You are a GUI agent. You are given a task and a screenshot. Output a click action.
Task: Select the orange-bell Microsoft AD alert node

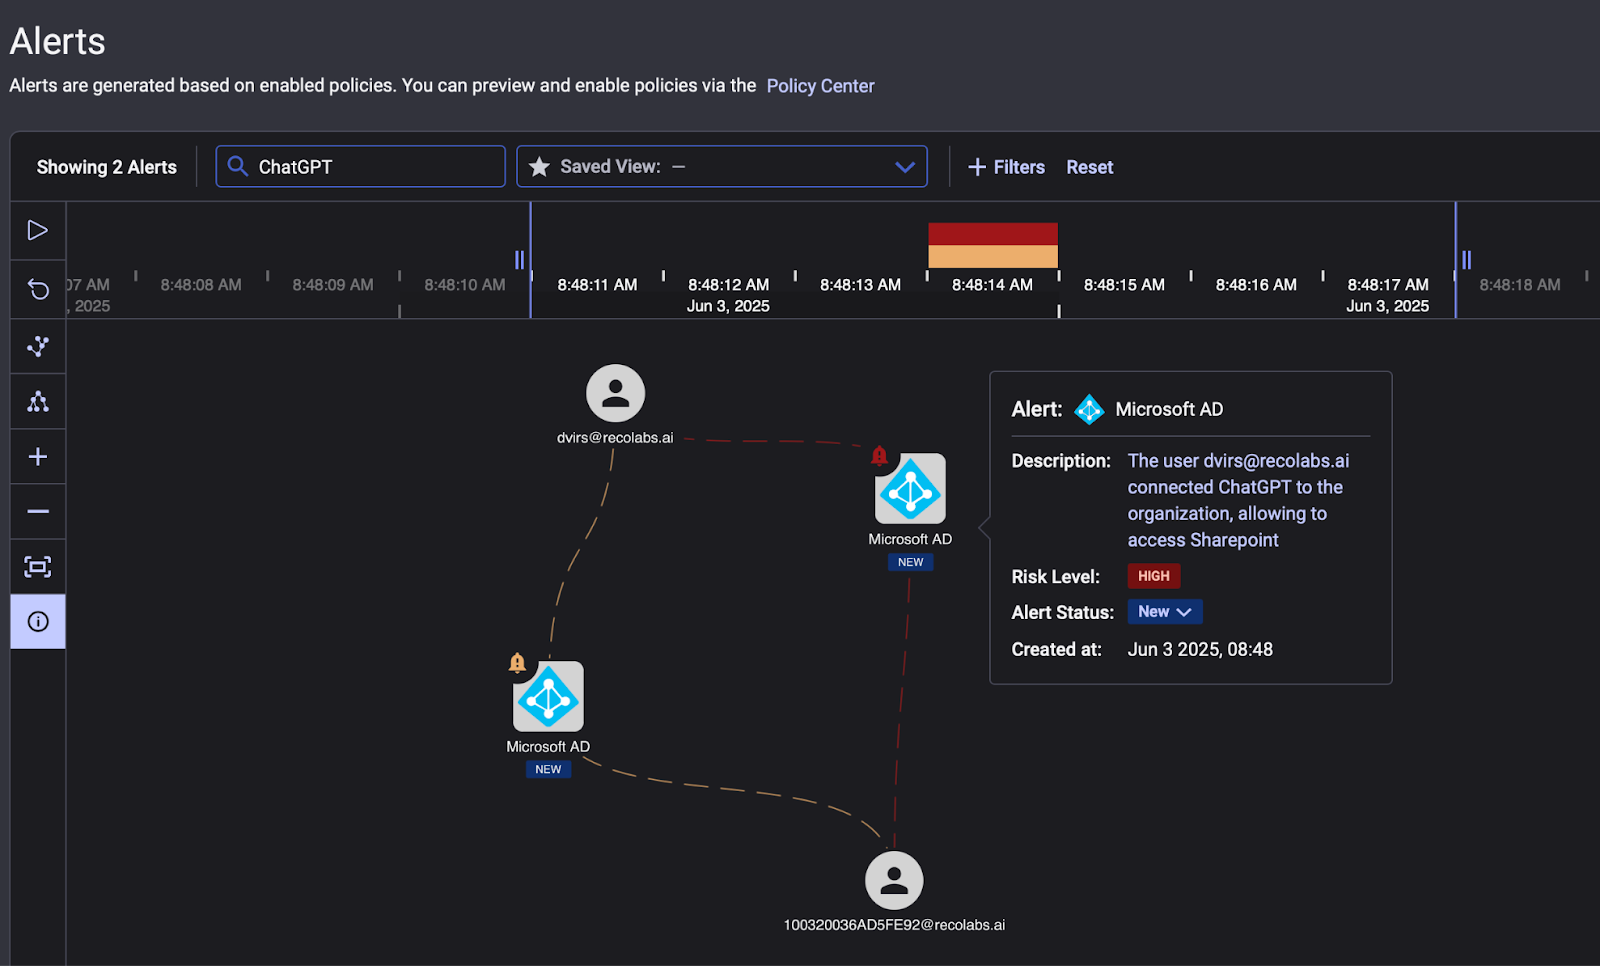[548, 697]
